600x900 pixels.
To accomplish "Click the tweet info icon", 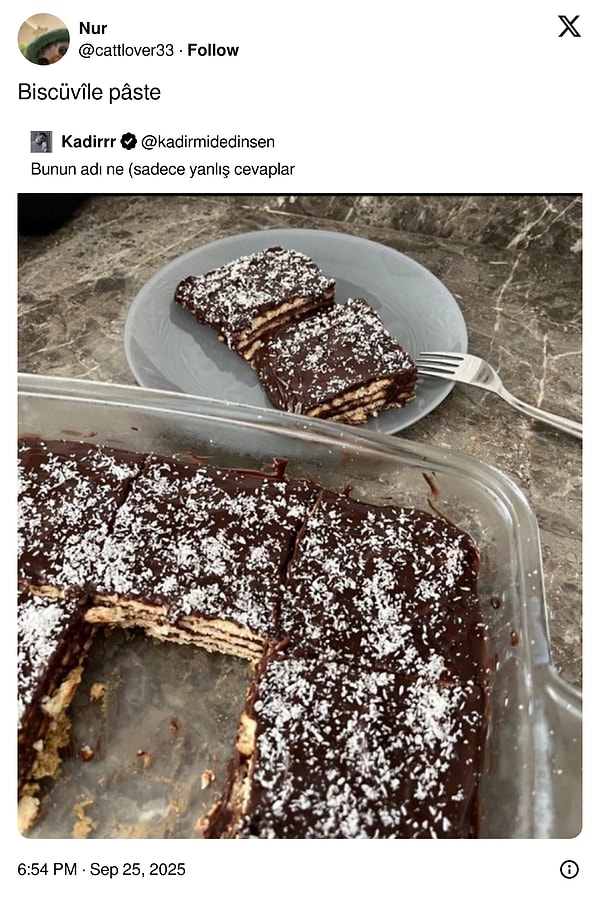I will coord(569,869).
